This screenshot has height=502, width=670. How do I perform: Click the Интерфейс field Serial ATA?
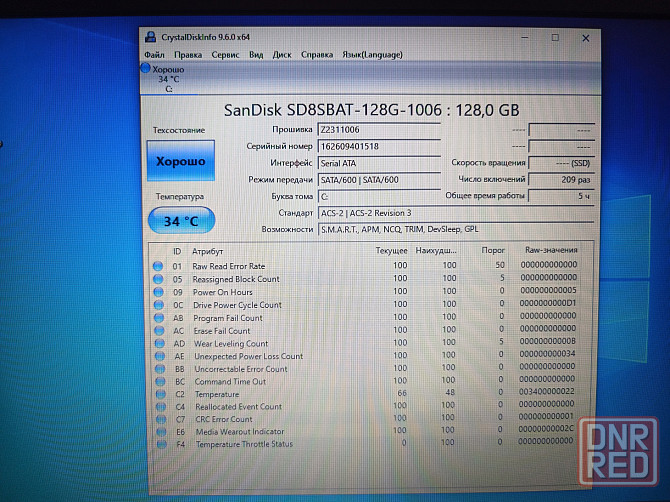pos(379,163)
